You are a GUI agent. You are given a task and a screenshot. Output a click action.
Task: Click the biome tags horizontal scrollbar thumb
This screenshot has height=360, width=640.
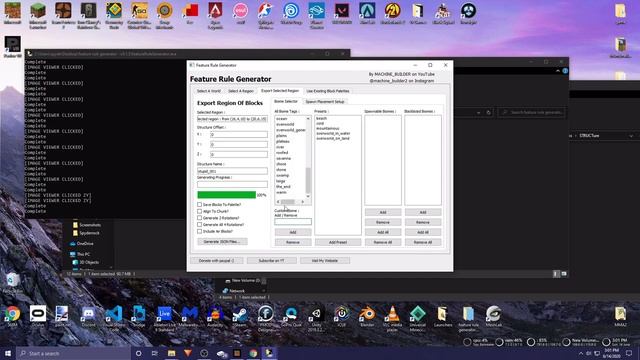288,202
